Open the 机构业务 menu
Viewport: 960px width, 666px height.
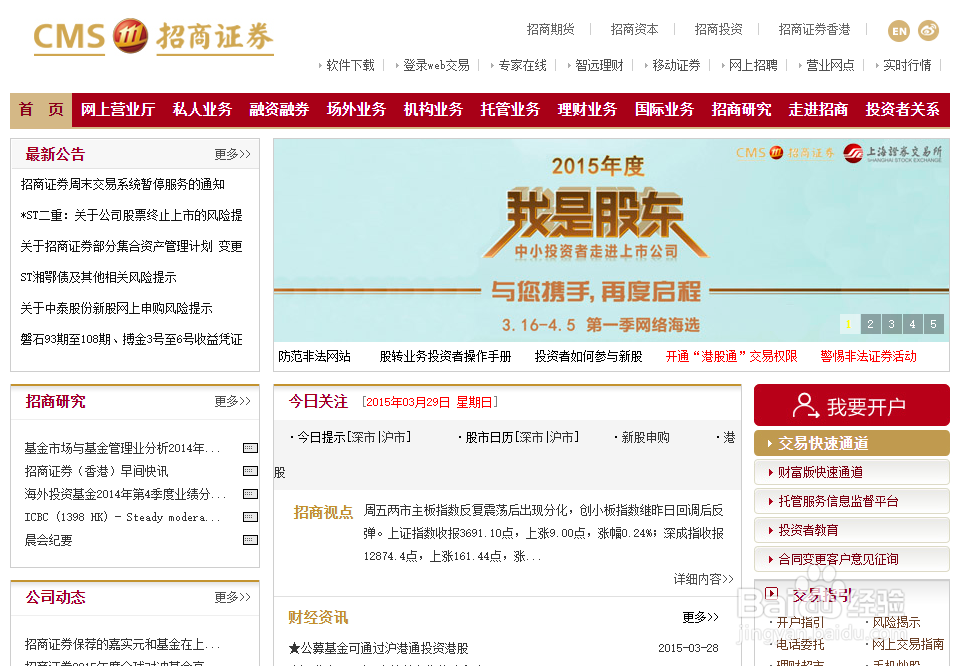[x=433, y=110]
